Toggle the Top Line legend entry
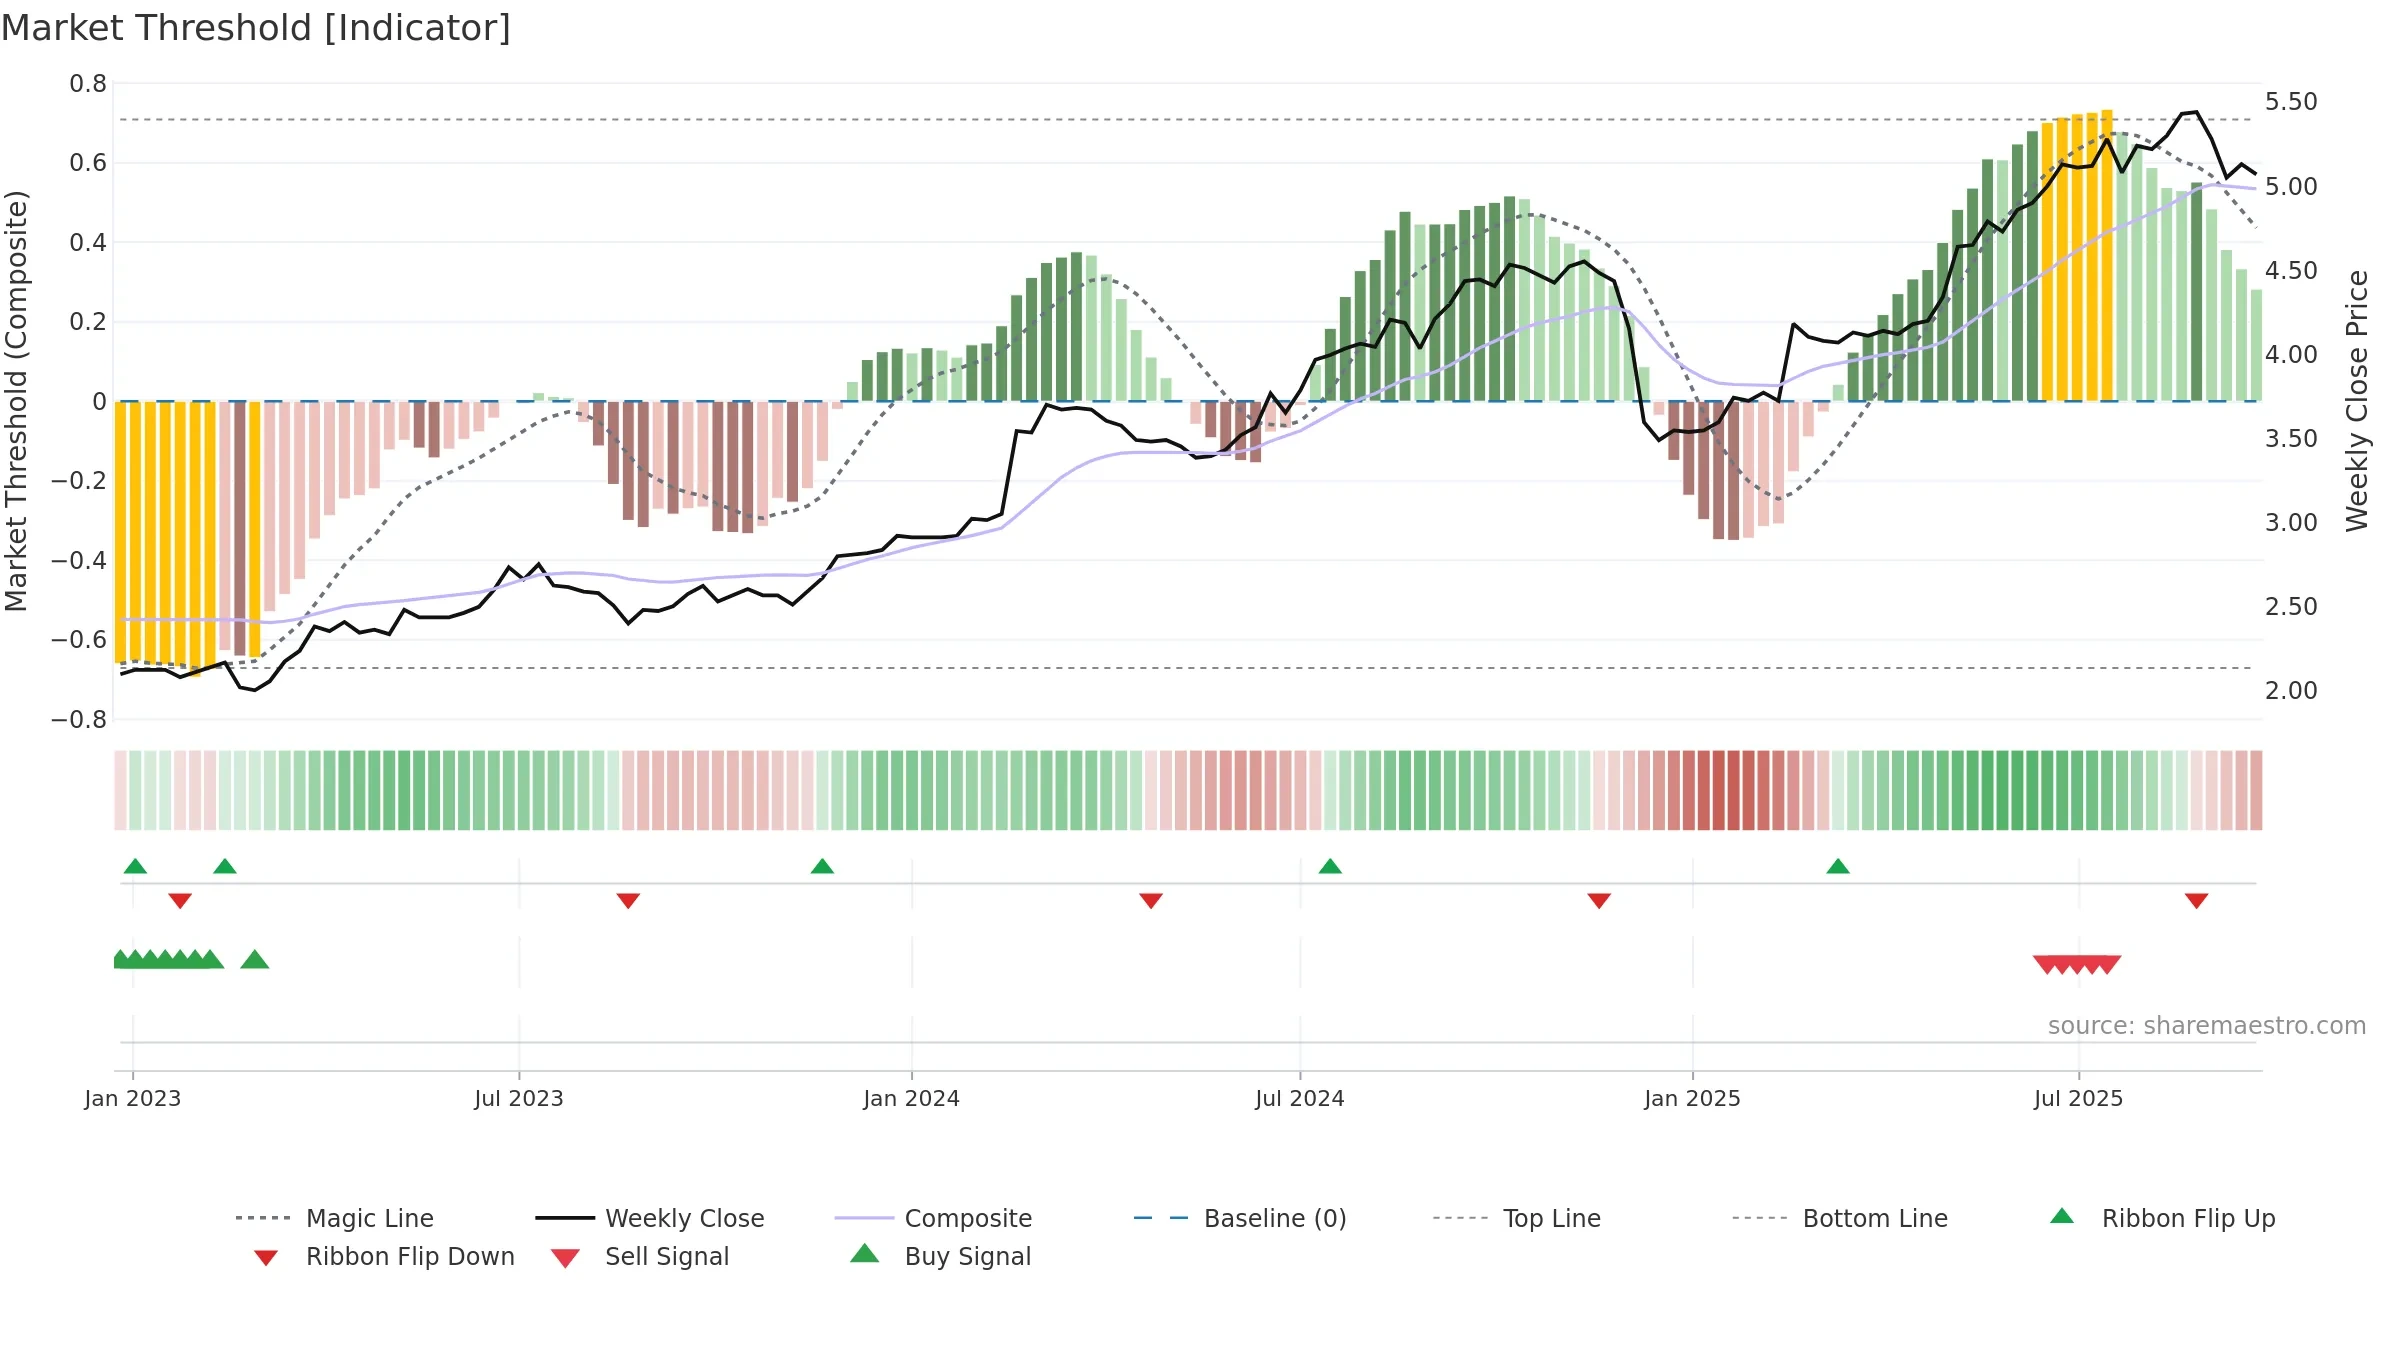Viewport: 2400px width, 1350px height. (1516, 1218)
